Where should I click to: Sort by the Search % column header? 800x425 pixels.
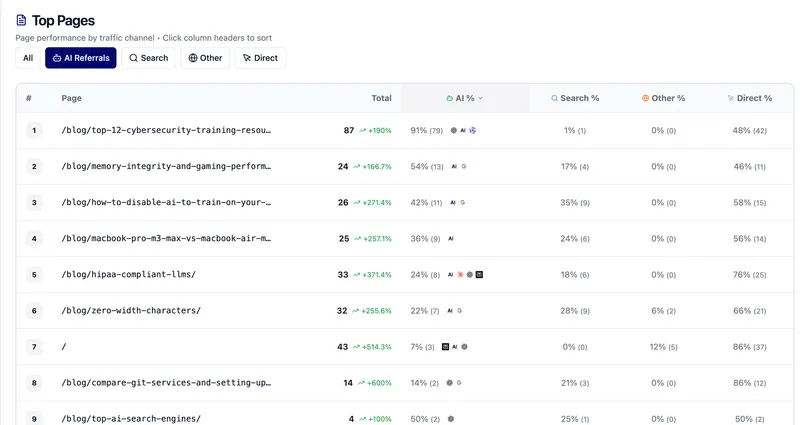tap(575, 98)
